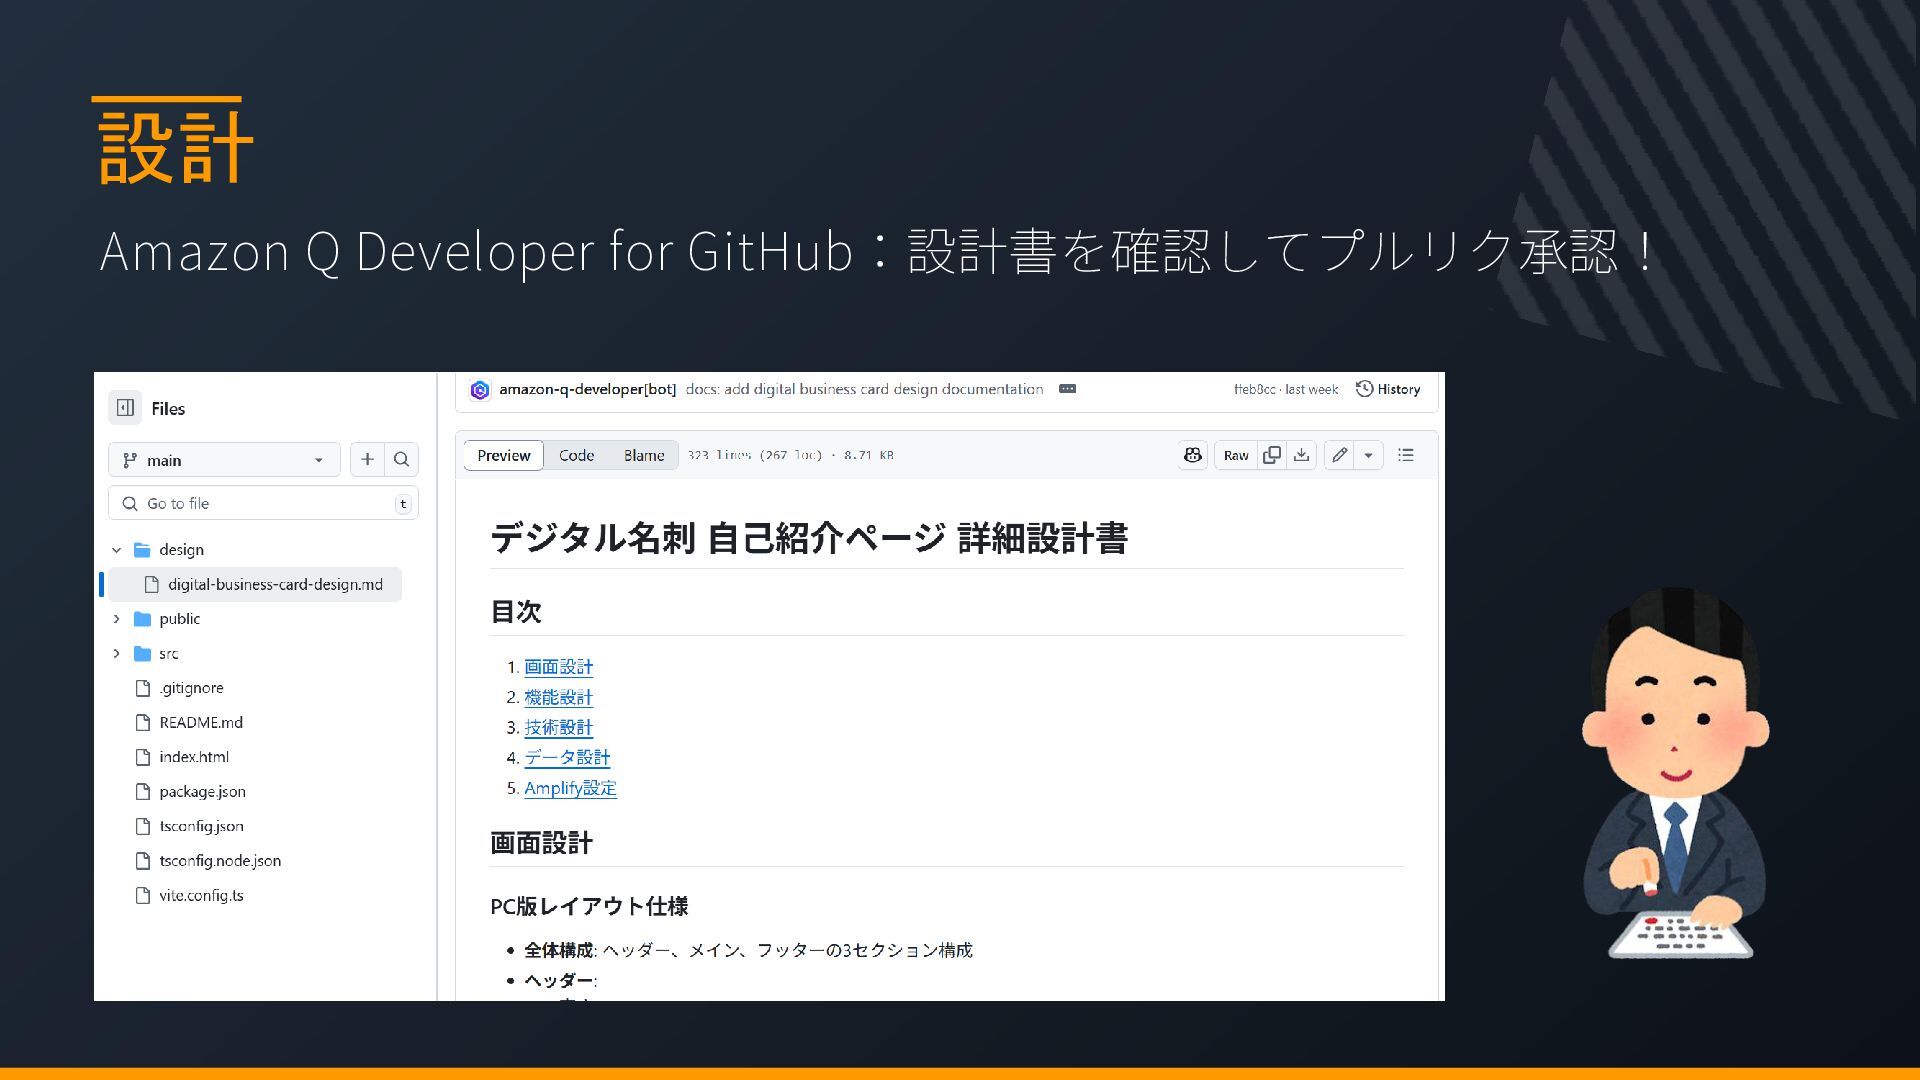The height and width of the screenshot is (1080, 1920).
Task: Collapse the Files side panel icon
Action: [125, 408]
